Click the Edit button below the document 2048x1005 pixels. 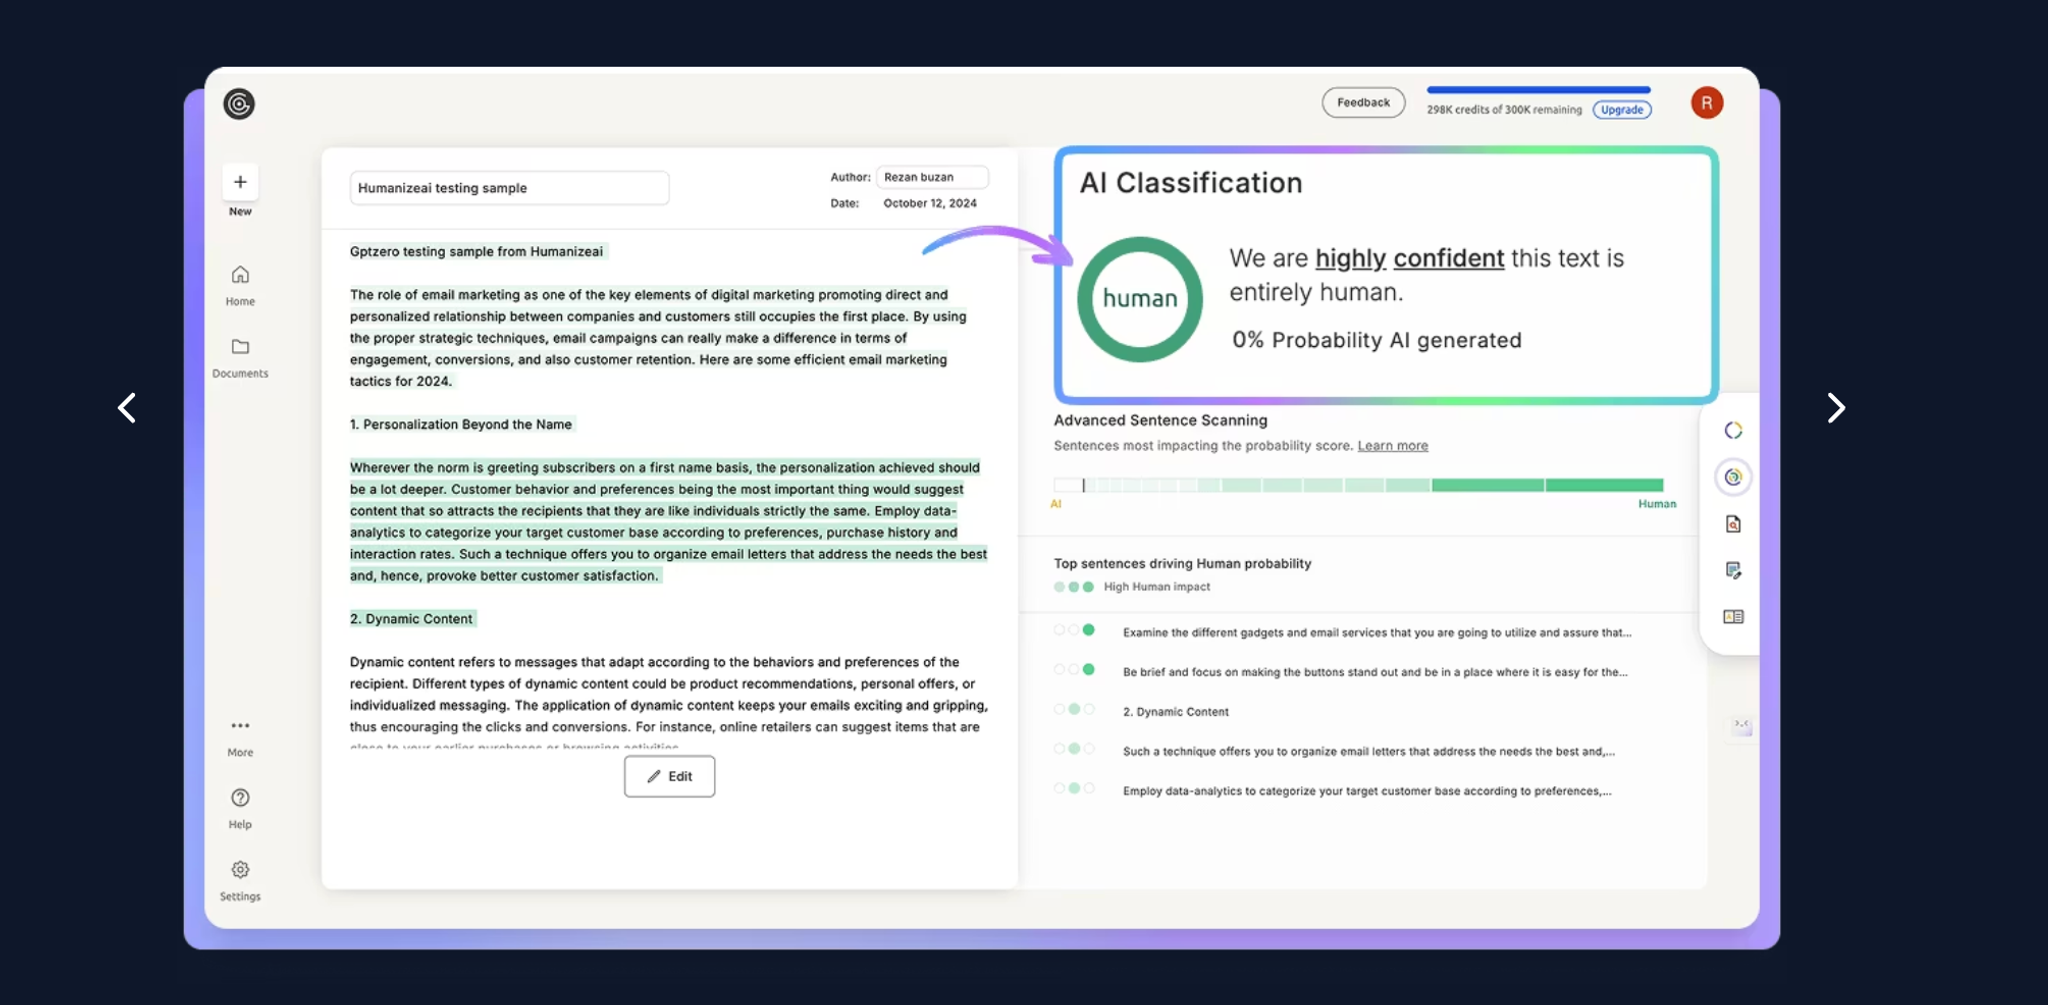point(669,776)
